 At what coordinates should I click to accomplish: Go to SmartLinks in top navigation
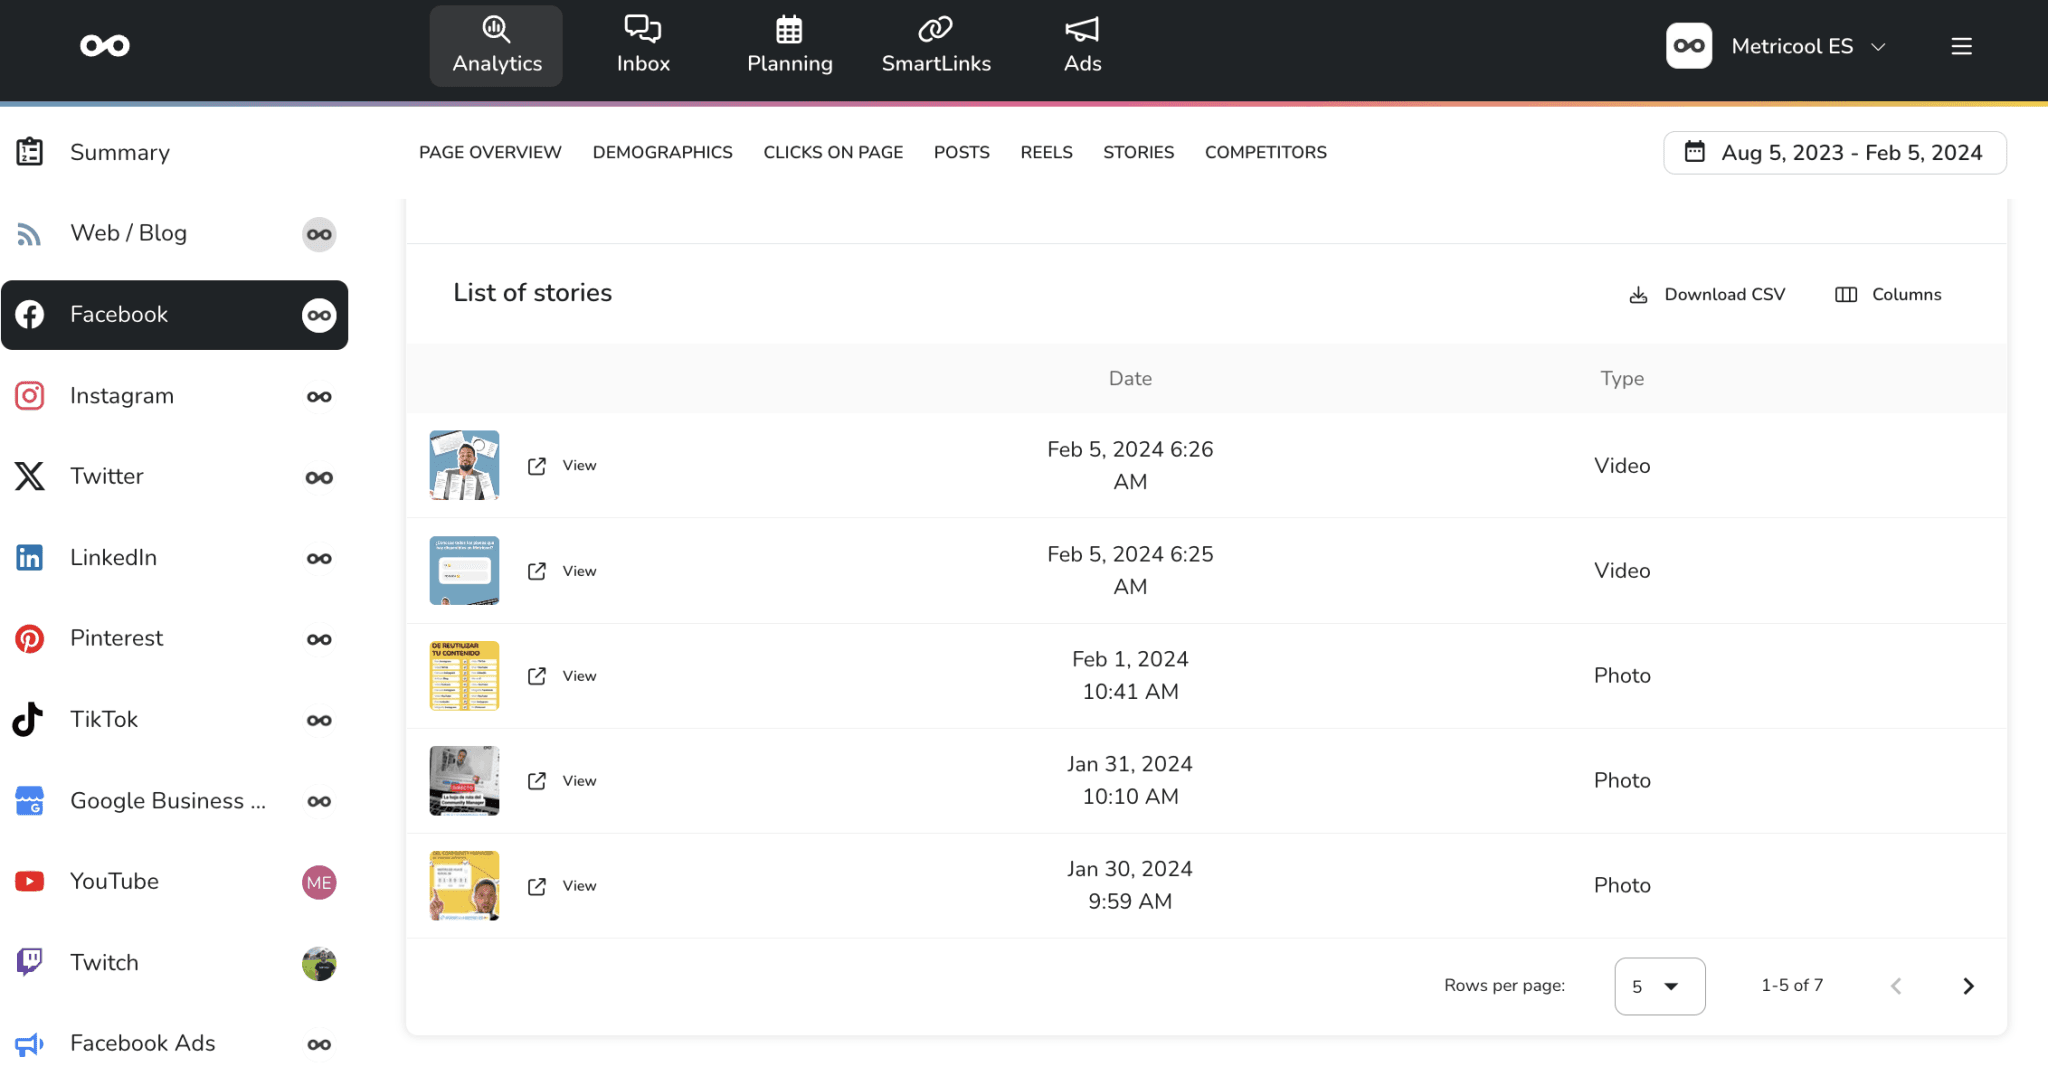click(x=935, y=46)
